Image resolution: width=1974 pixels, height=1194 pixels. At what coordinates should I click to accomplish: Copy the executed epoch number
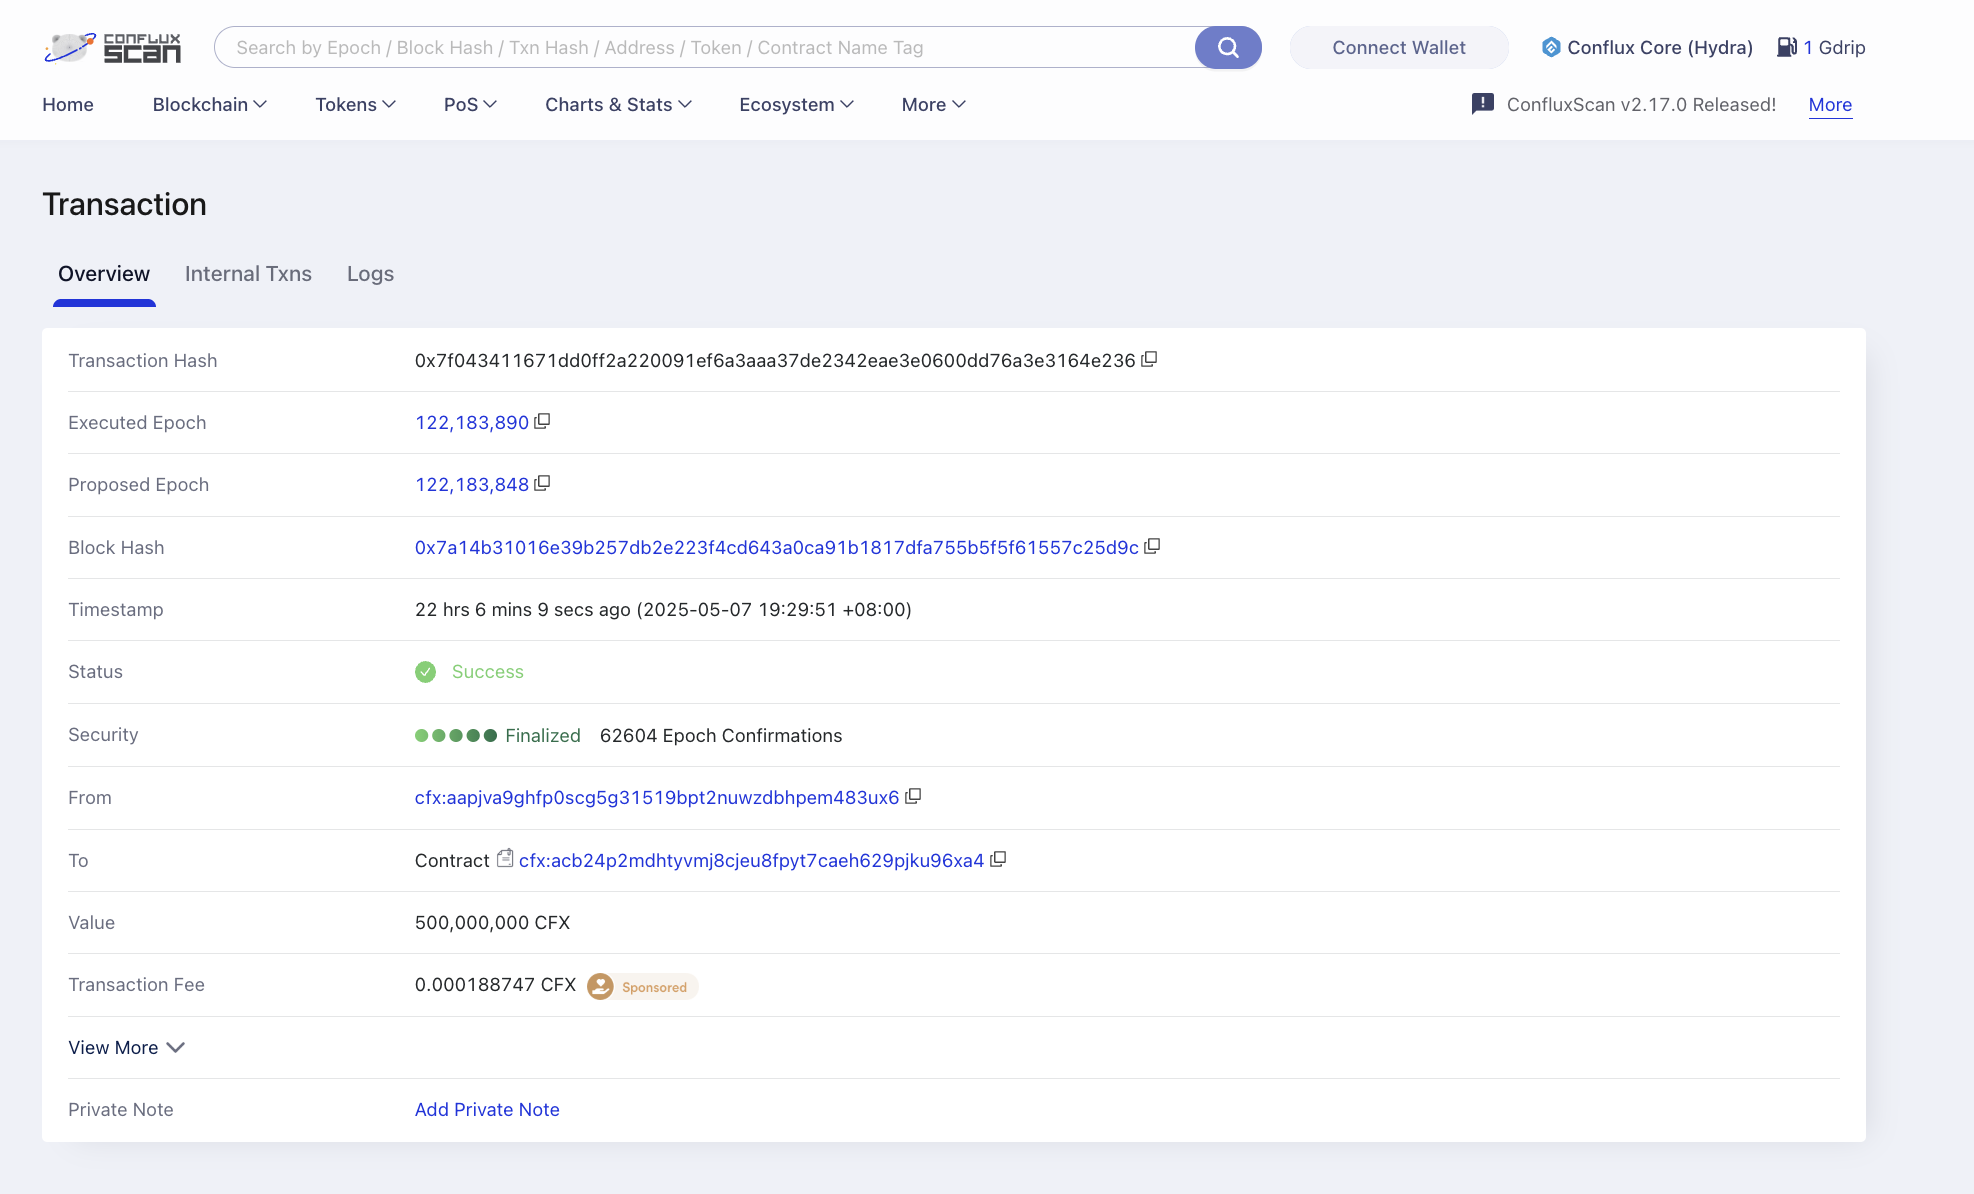click(x=542, y=421)
